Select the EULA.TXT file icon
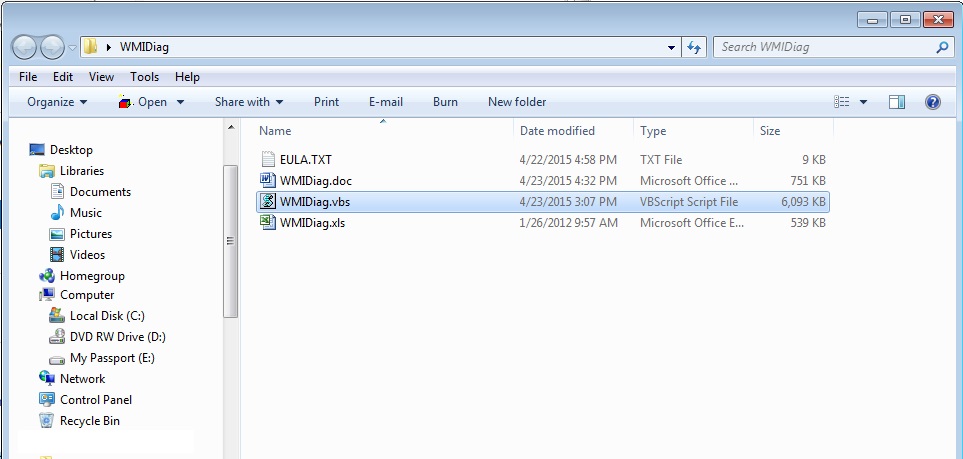Screen dimensions: 963x459 (267, 160)
